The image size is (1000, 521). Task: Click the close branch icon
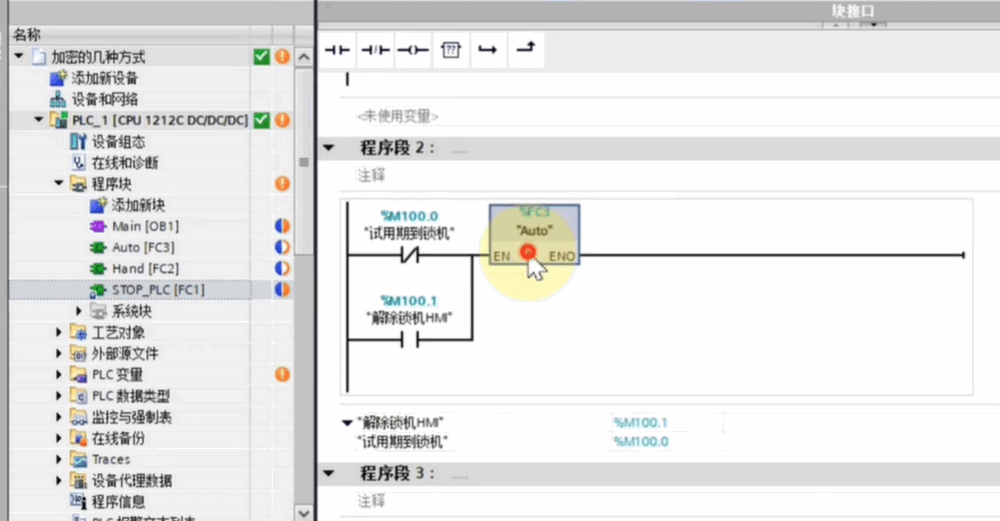(523, 51)
